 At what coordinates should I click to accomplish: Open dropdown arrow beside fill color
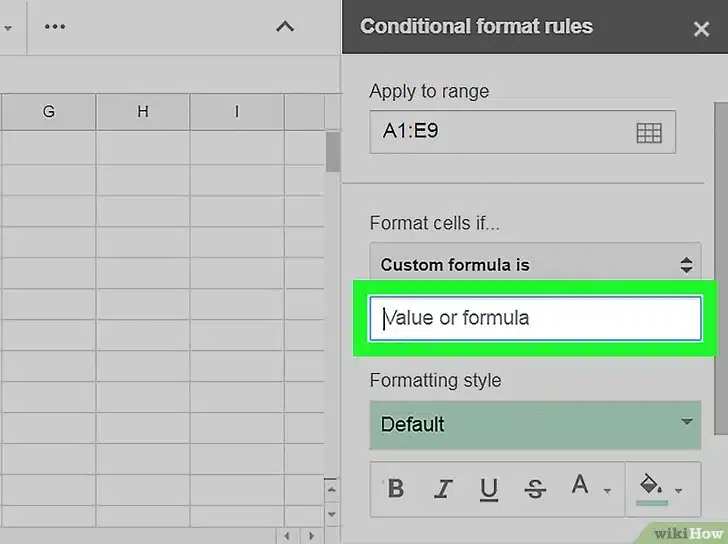coord(680,490)
